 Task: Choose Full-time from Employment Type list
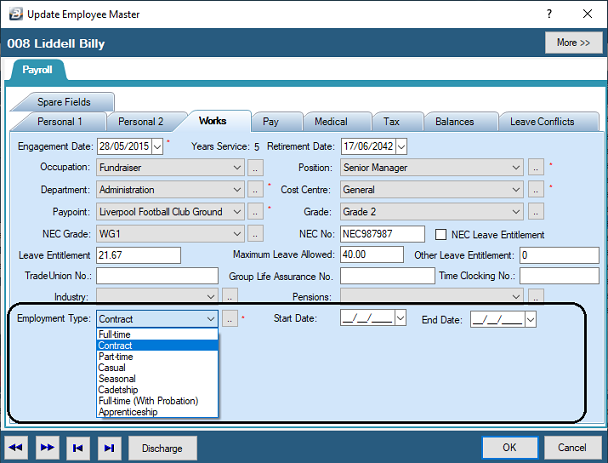tap(157, 334)
